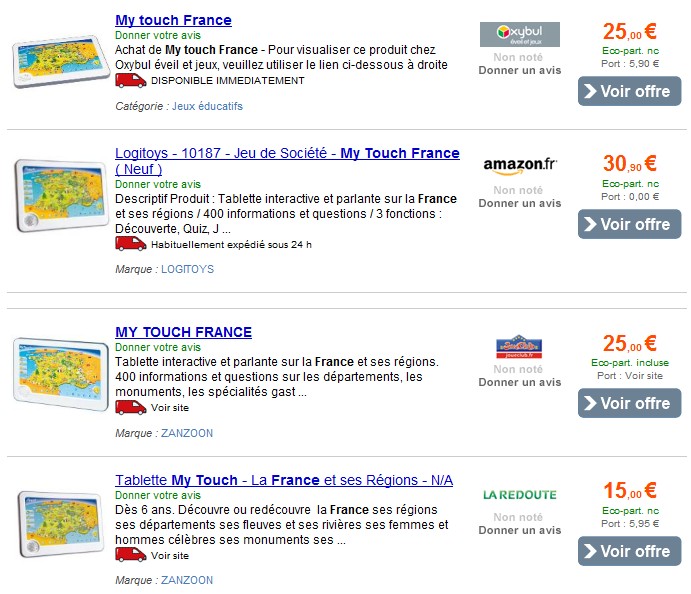Image resolution: width=691 pixels, height=594 pixels.
Task: Open 'Tablette My Touch - La France' link
Action: [284, 480]
